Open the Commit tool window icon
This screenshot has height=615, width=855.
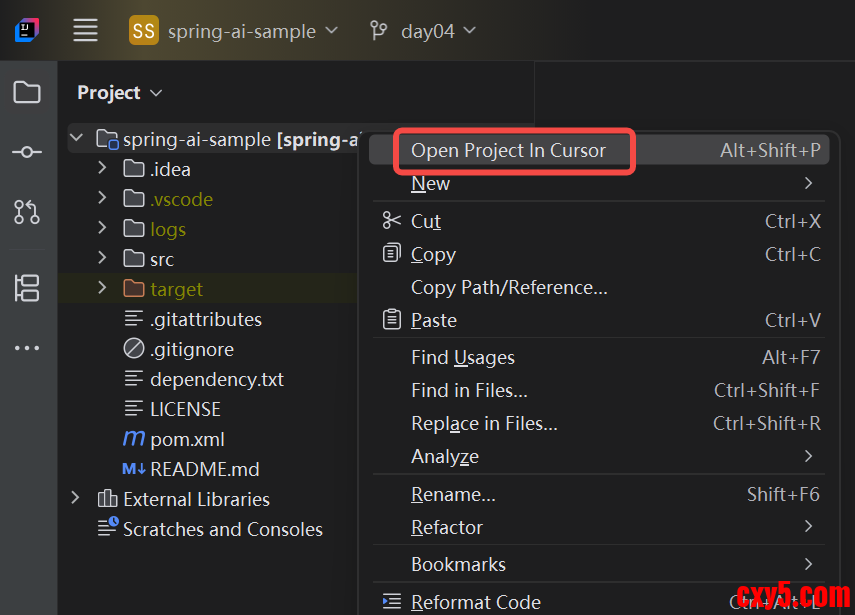tap(27, 152)
